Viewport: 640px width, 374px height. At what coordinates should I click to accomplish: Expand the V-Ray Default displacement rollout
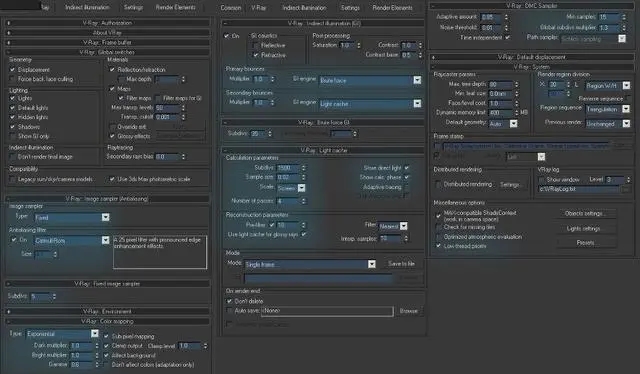[532, 57]
